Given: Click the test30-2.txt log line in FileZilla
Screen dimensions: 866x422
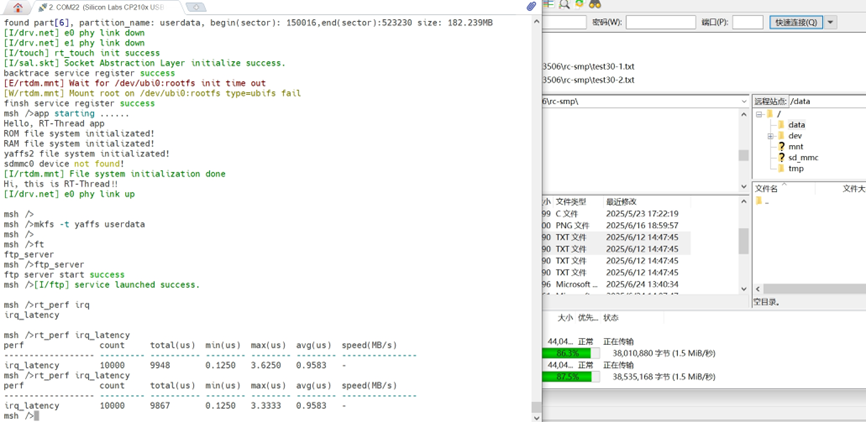Looking at the screenshot, I should point(589,80).
